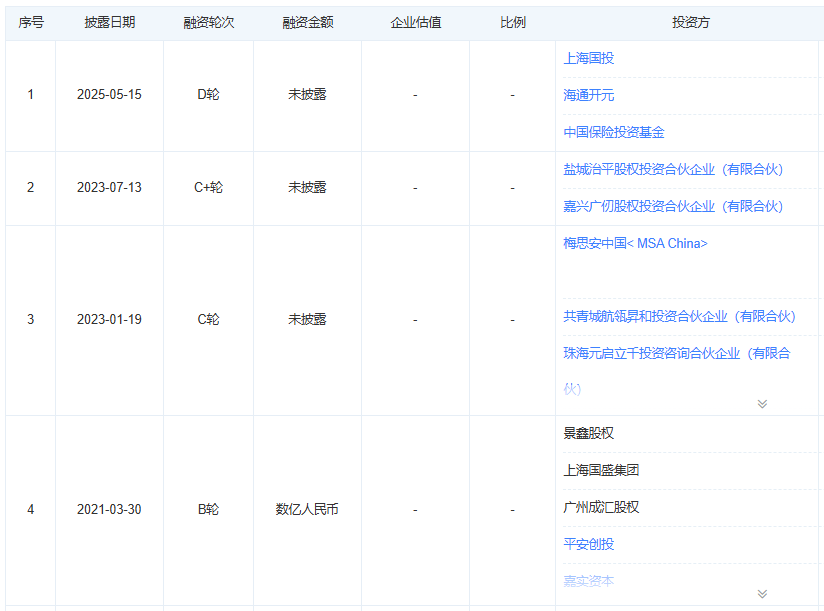Open the 上海国投 investor link
Screen dimensions: 824x611
589,58
